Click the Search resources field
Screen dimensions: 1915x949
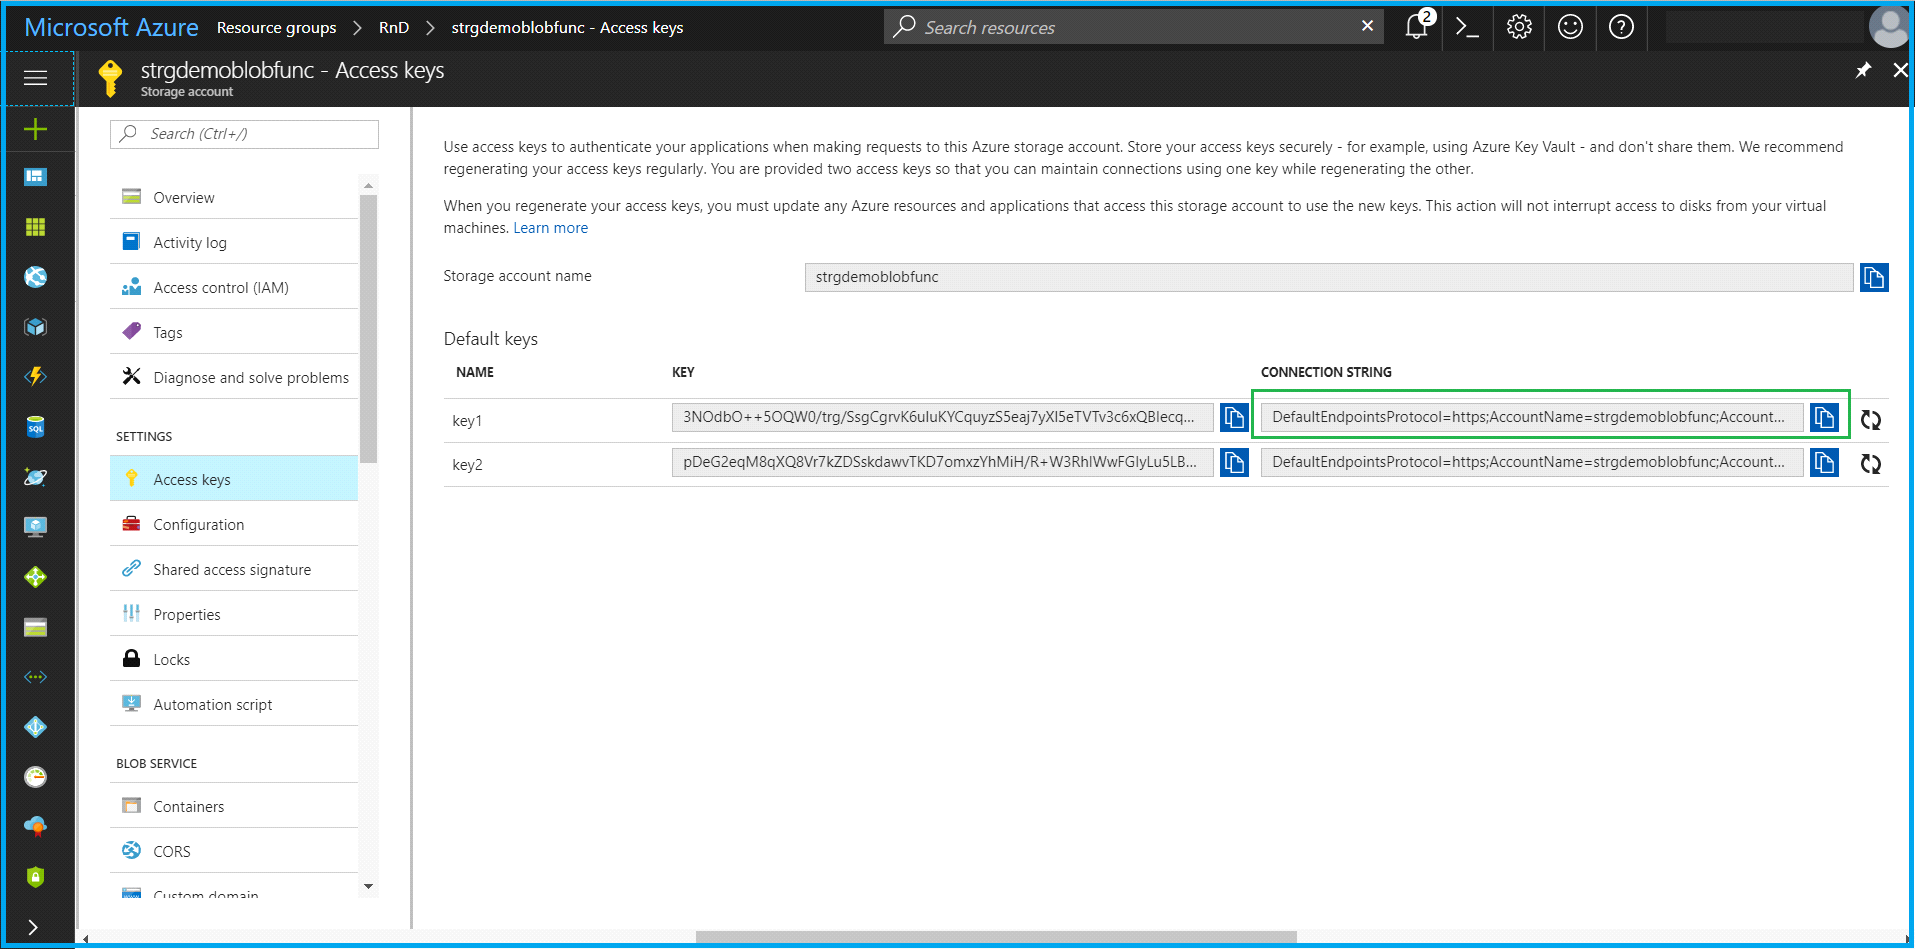pyautogui.click(x=1133, y=27)
